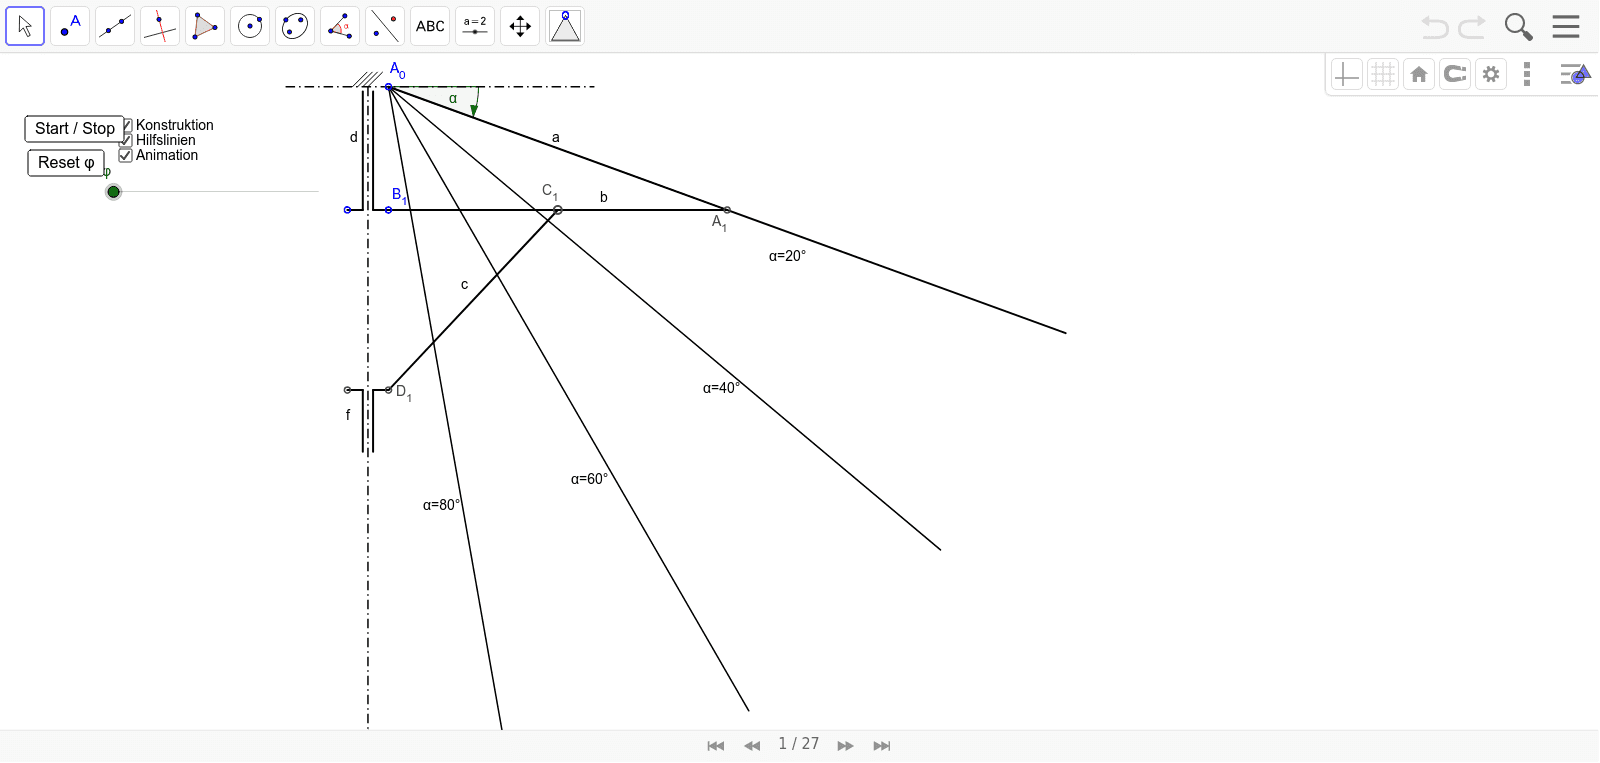Click the segment label a

[x=556, y=138]
